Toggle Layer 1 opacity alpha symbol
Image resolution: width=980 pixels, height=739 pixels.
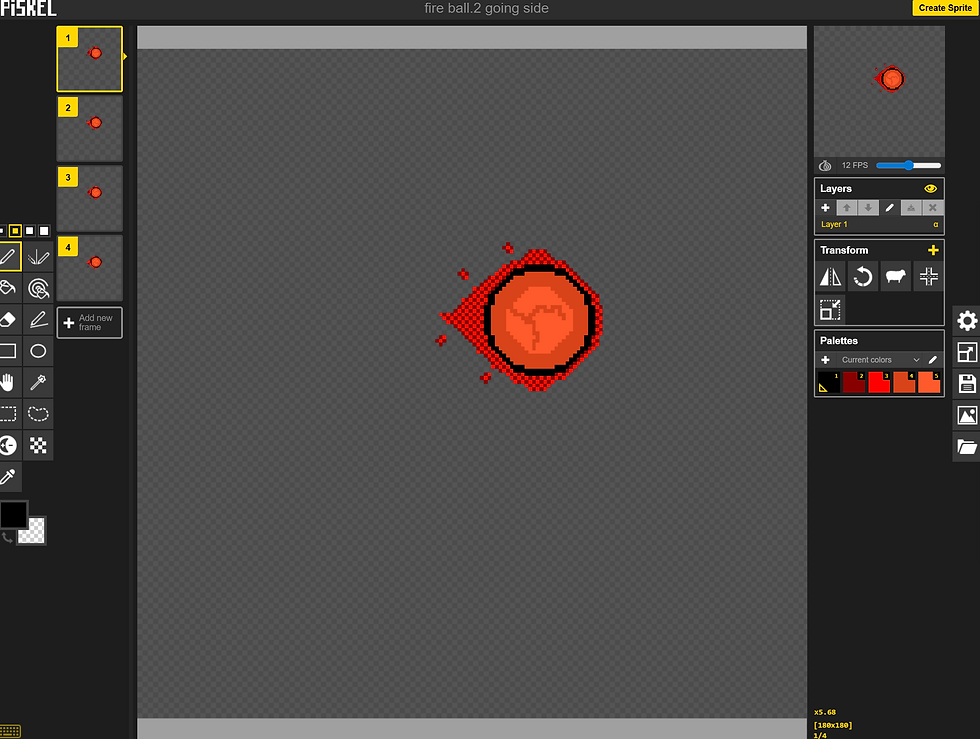point(936,224)
